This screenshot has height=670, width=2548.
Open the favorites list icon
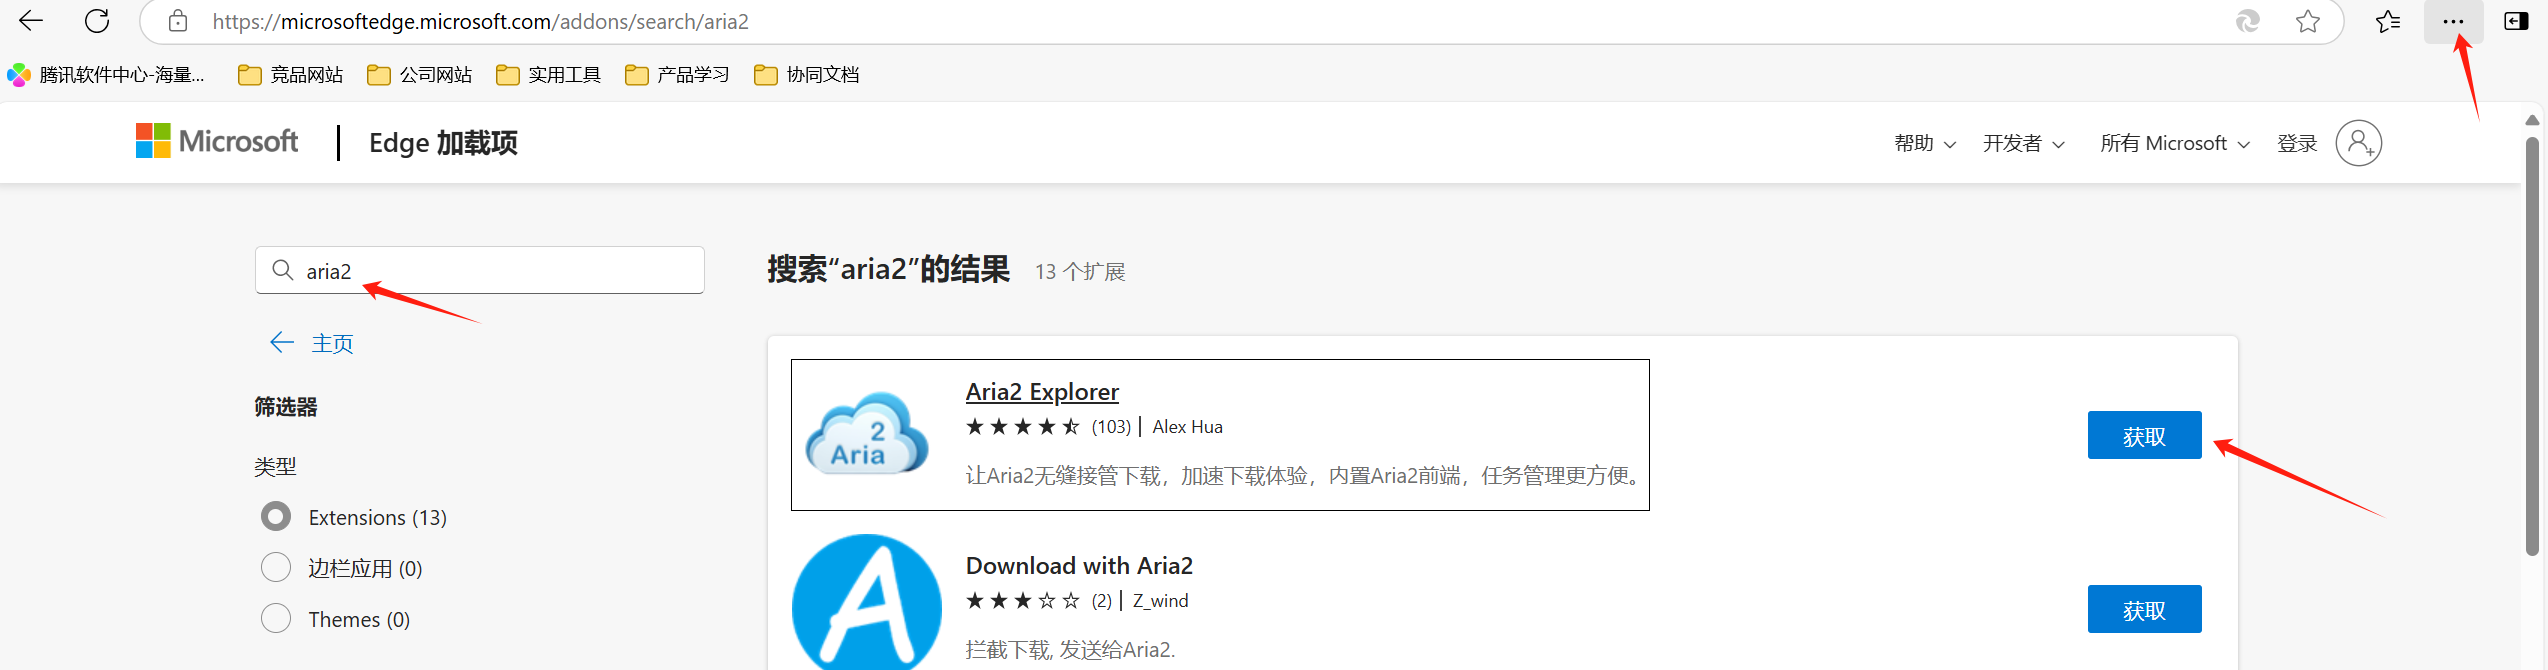[x=2387, y=21]
